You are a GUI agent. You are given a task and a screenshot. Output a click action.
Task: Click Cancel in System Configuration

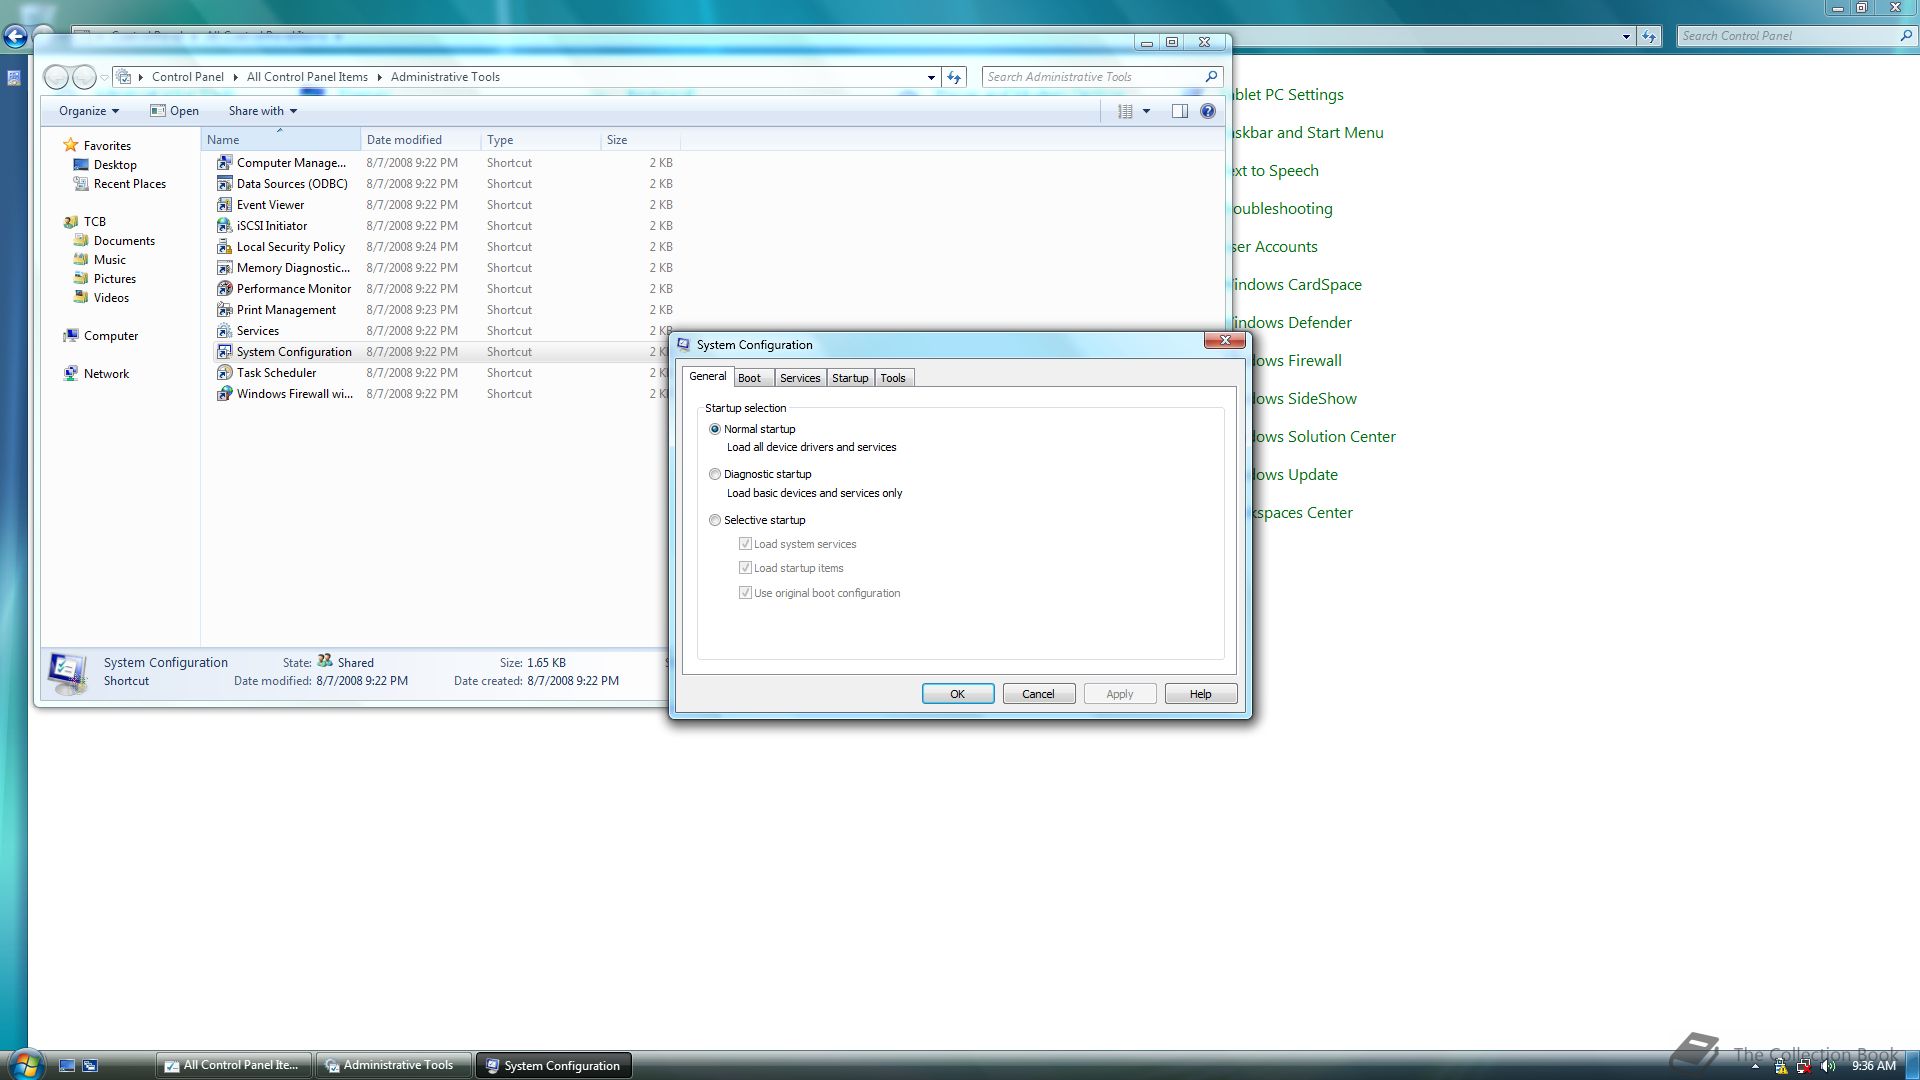[x=1038, y=694]
